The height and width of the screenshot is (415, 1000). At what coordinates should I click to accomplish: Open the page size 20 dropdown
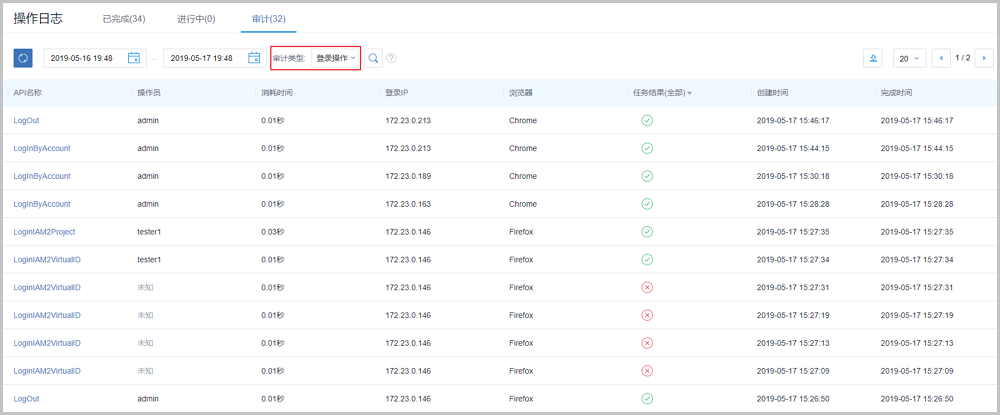(x=909, y=58)
